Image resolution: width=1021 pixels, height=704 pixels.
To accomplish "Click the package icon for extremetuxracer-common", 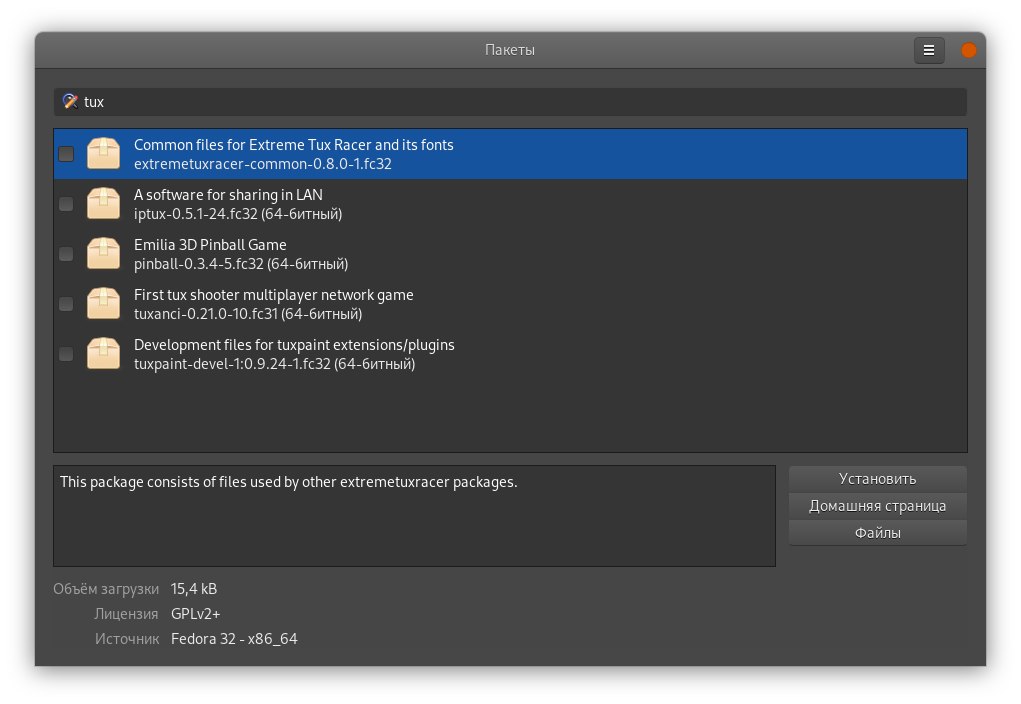I will point(104,154).
